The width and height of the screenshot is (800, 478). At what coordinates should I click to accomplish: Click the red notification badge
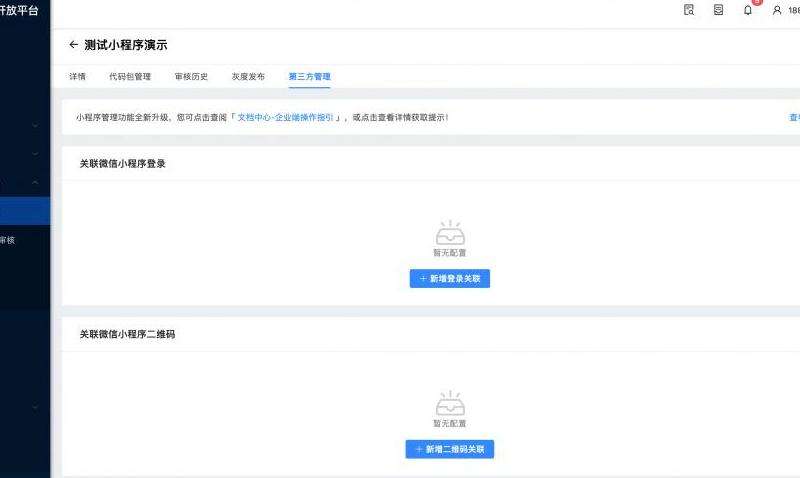point(756,2)
